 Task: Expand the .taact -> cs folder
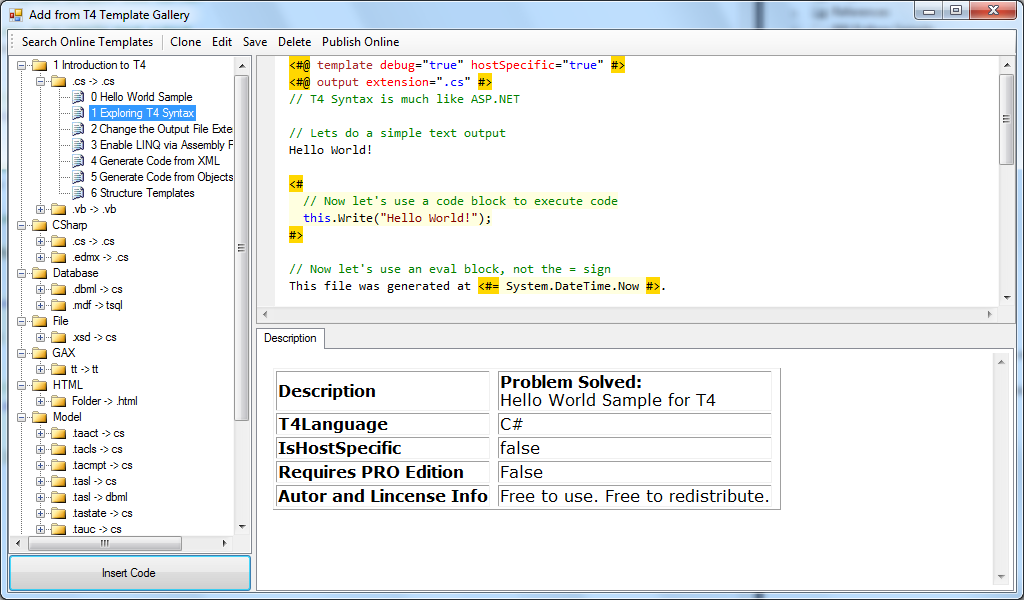click(x=40, y=433)
